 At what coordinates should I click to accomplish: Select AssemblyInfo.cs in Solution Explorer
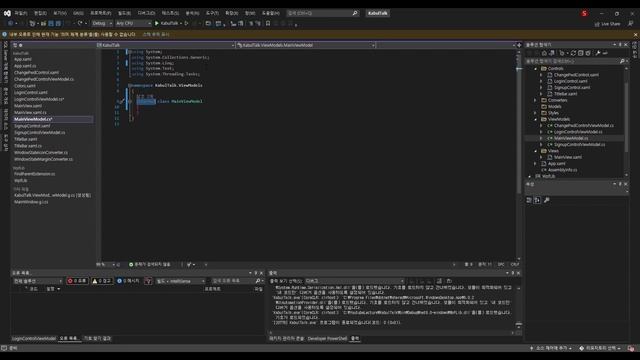click(562, 170)
